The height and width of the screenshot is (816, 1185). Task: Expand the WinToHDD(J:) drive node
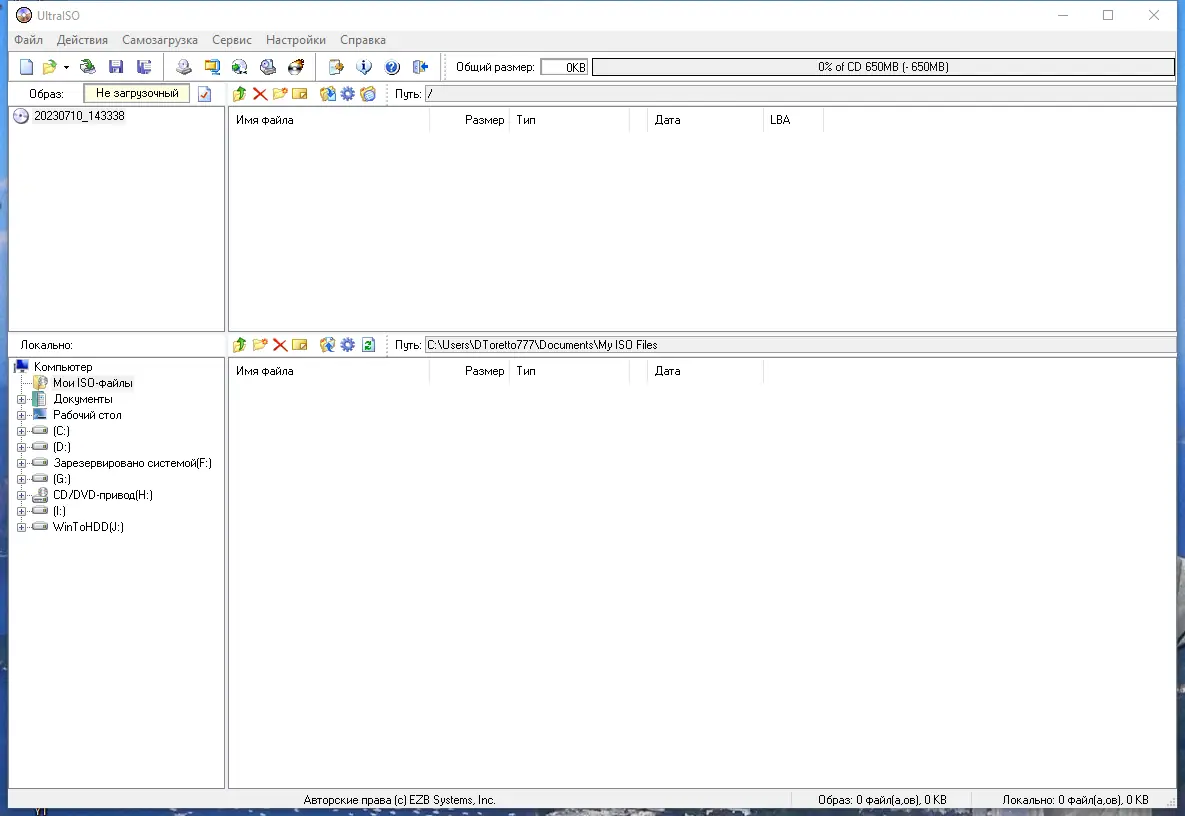(x=21, y=527)
